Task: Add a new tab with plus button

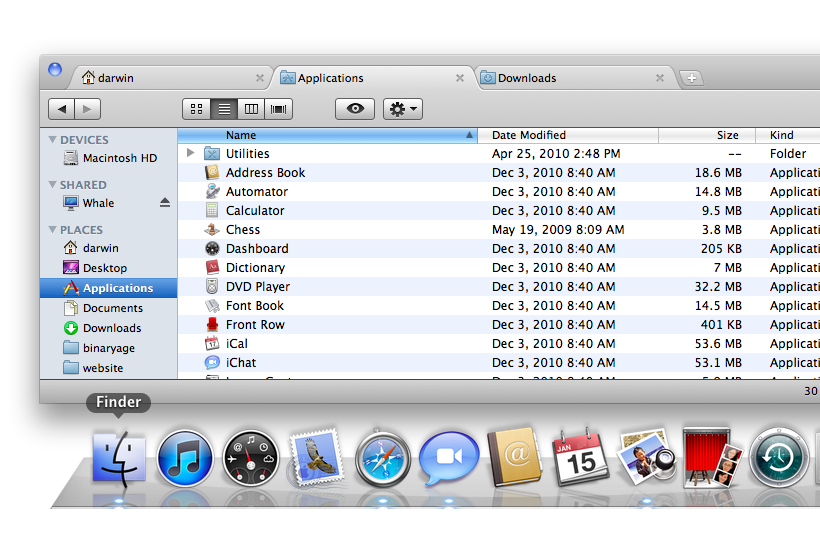Action: pyautogui.click(x=691, y=78)
